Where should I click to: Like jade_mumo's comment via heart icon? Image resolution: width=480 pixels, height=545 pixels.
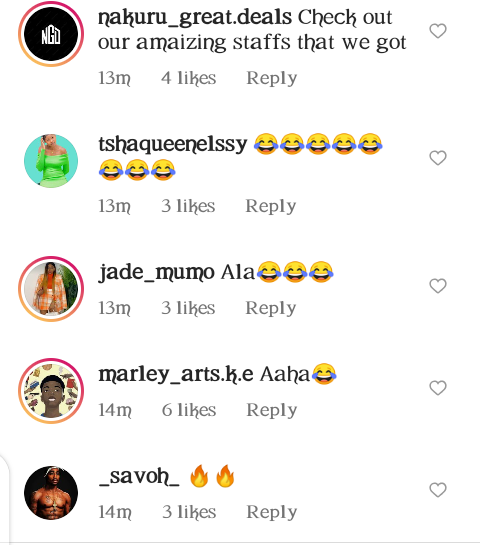[x=438, y=286]
